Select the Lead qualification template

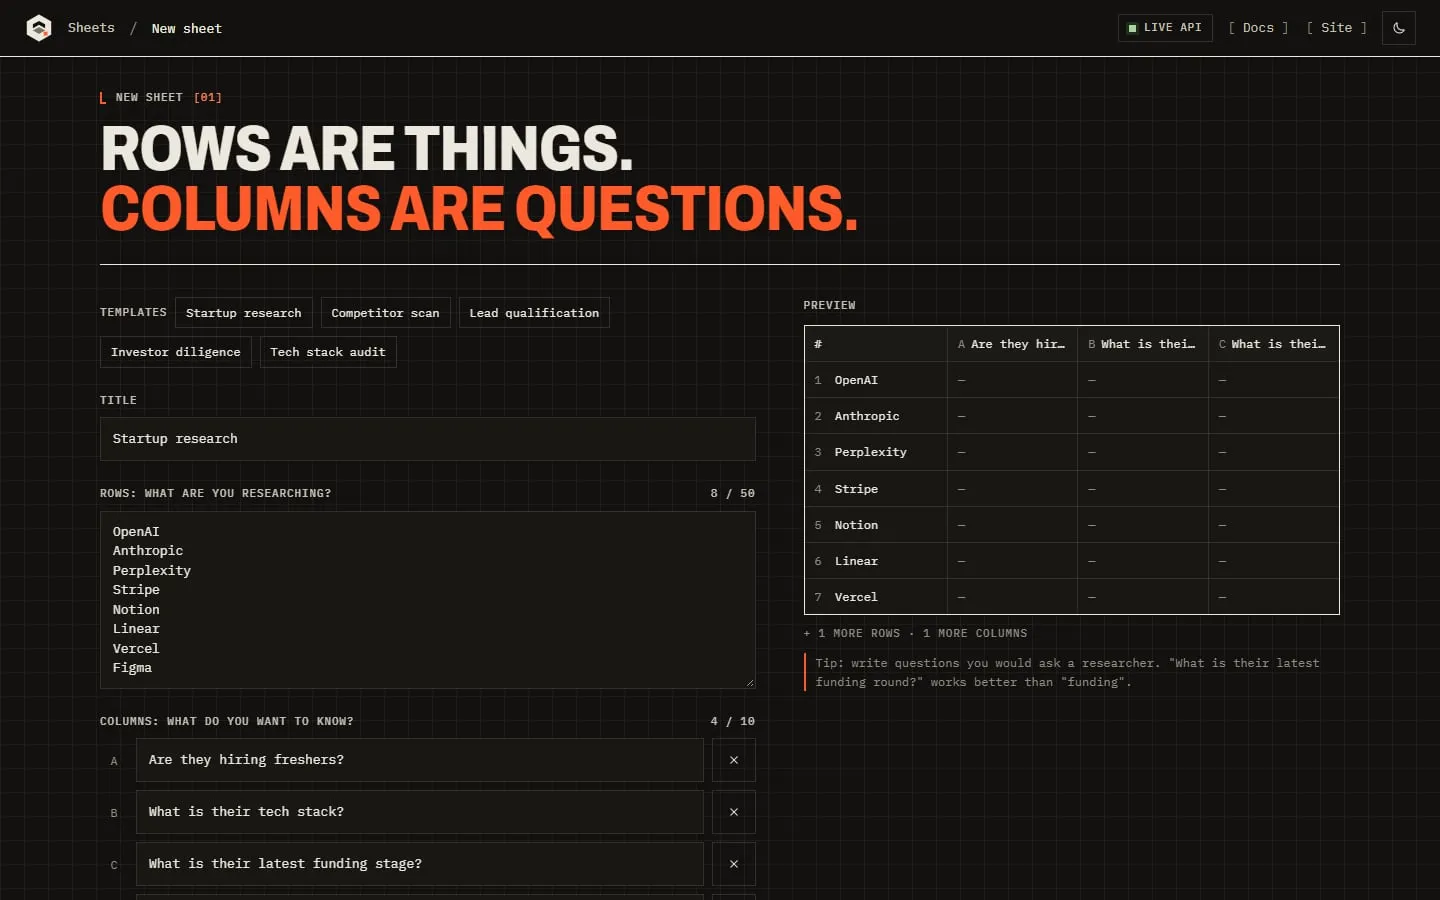coord(534,313)
